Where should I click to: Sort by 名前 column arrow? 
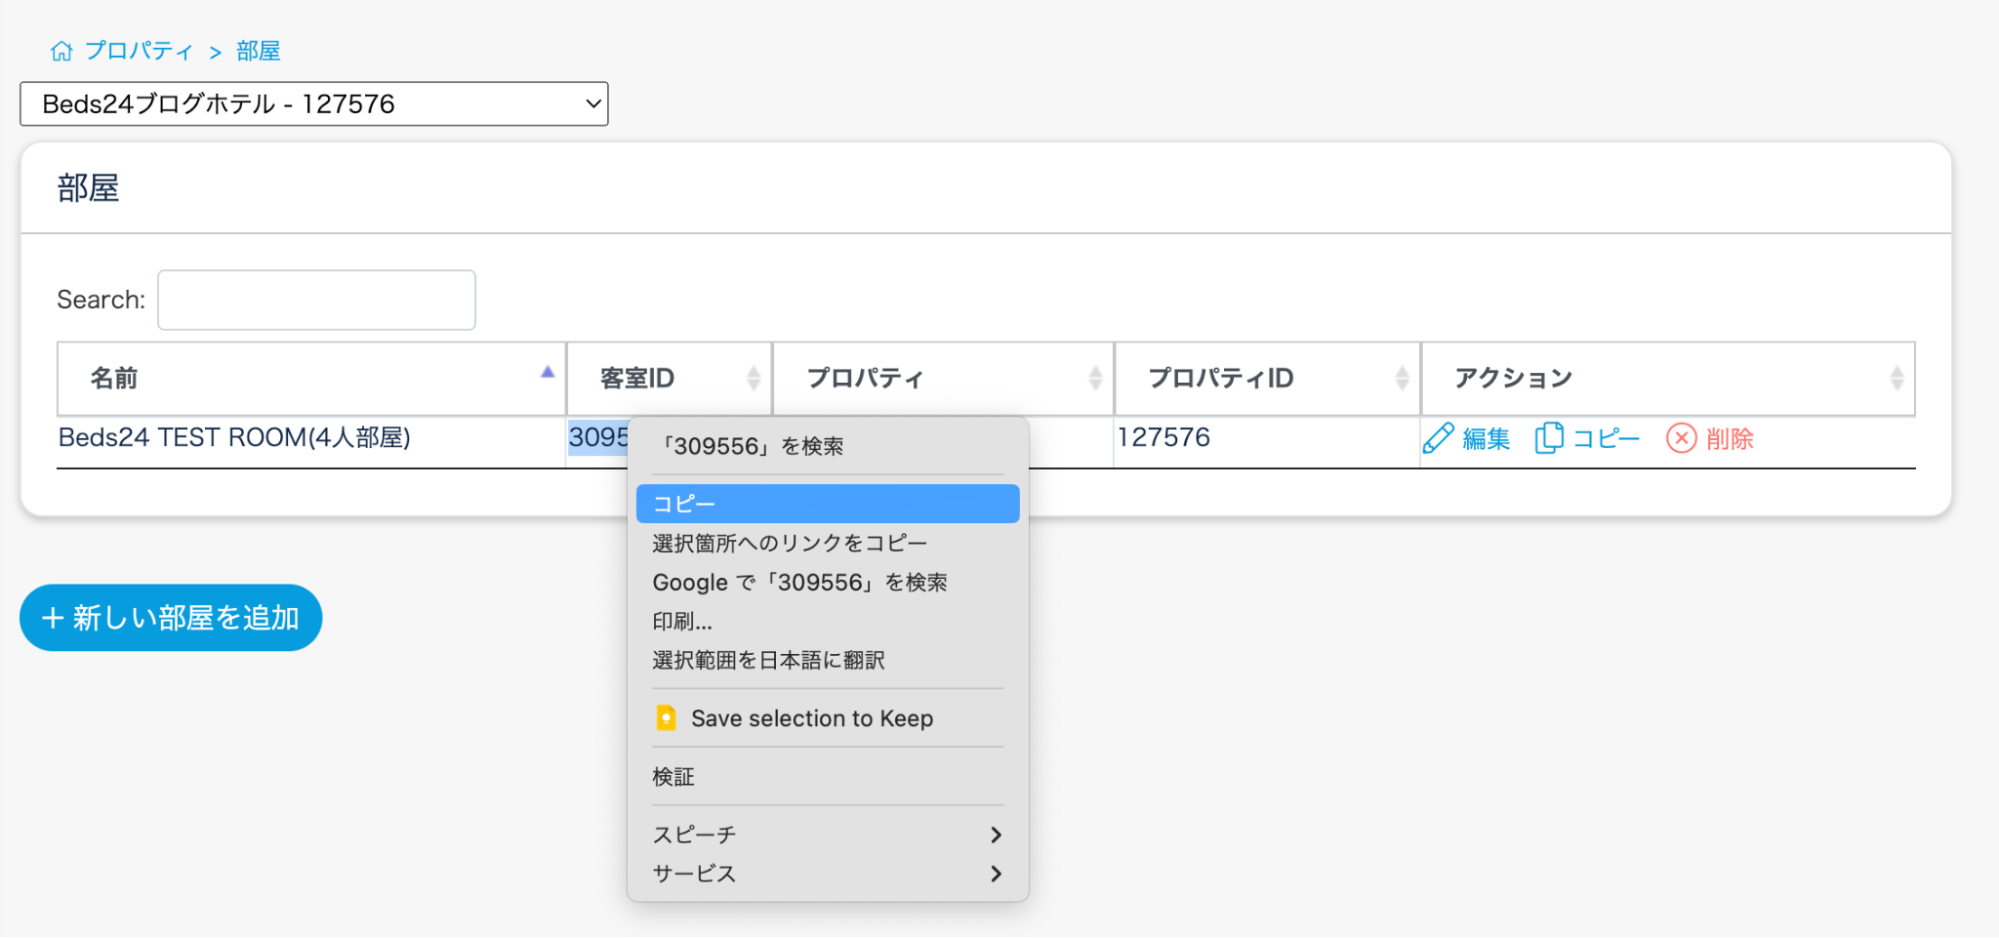(x=547, y=373)
